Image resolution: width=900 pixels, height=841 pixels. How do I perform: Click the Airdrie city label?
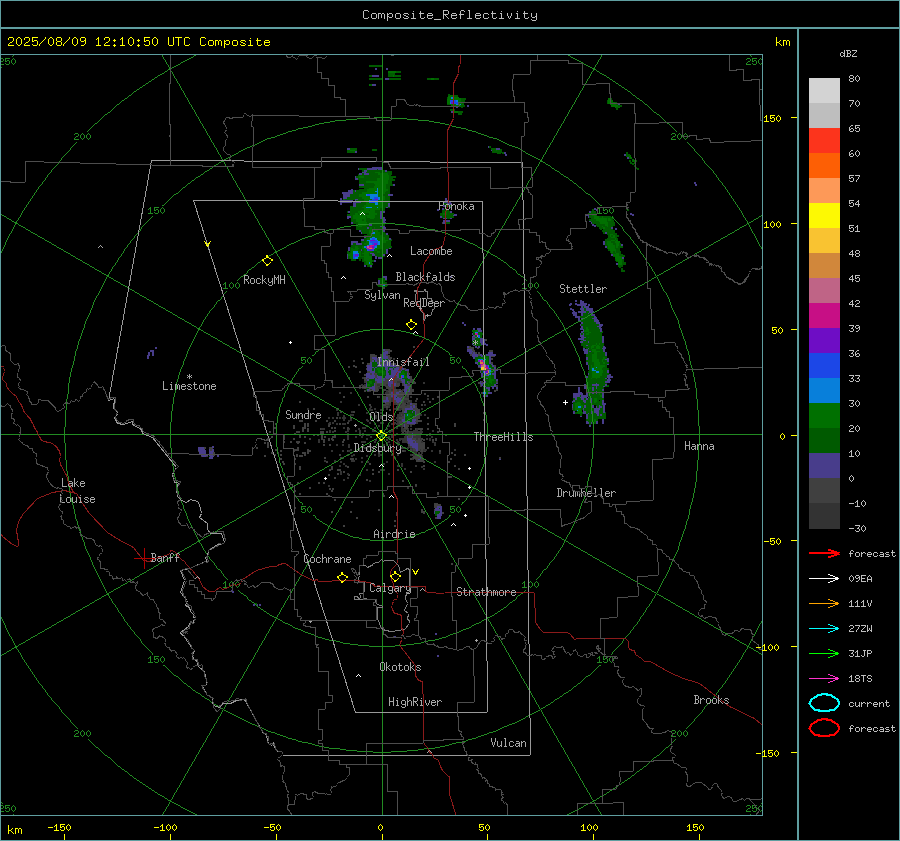point(394,534)
